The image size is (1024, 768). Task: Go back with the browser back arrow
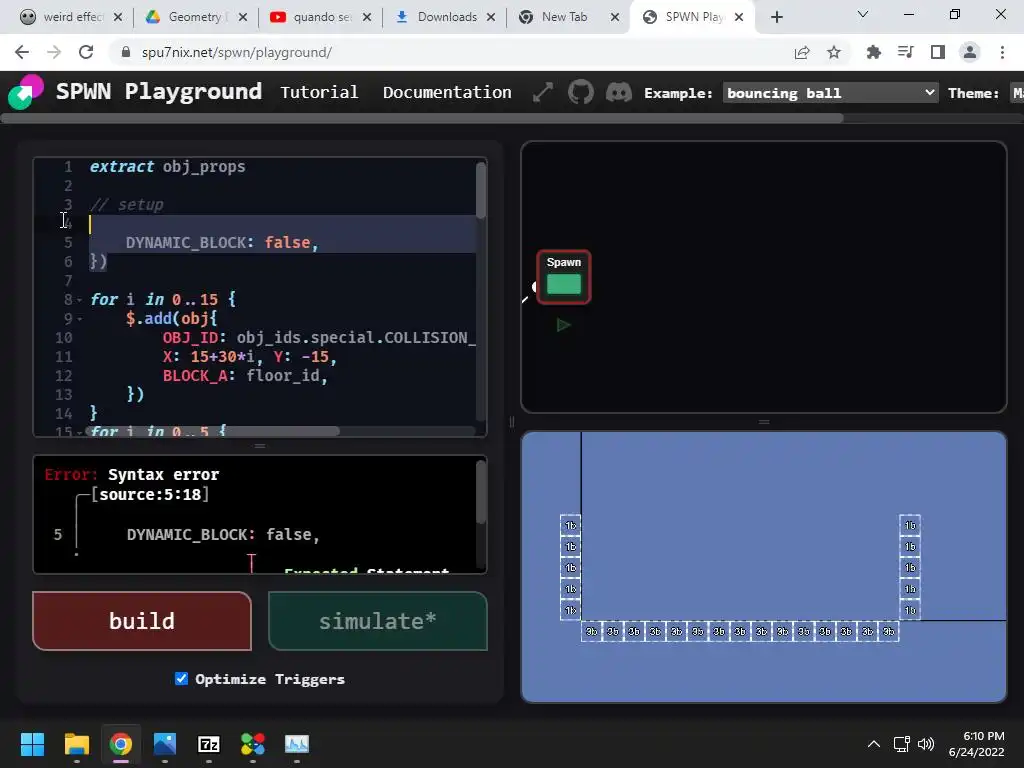22,52
